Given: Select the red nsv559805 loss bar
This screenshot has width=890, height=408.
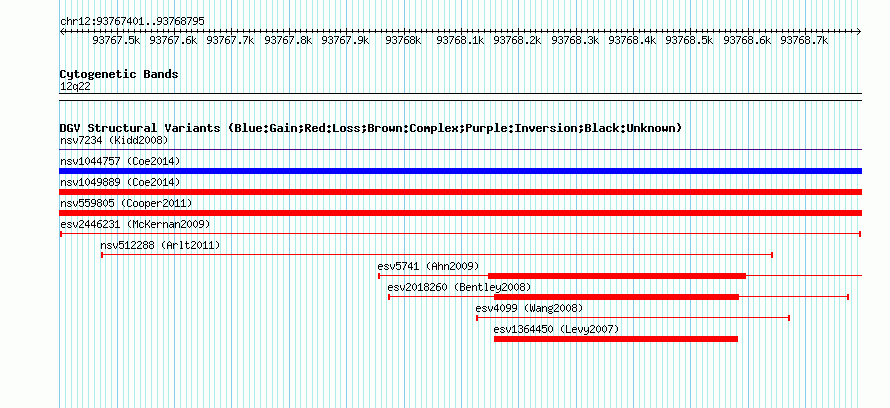Looking at the screenshot, I should pos(461,213).
